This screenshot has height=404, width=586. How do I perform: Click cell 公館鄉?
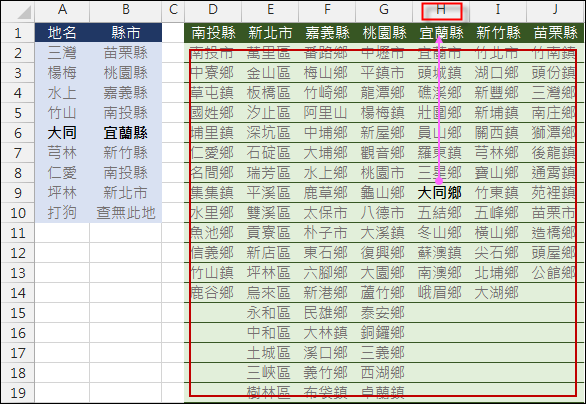tap(555, 273)
